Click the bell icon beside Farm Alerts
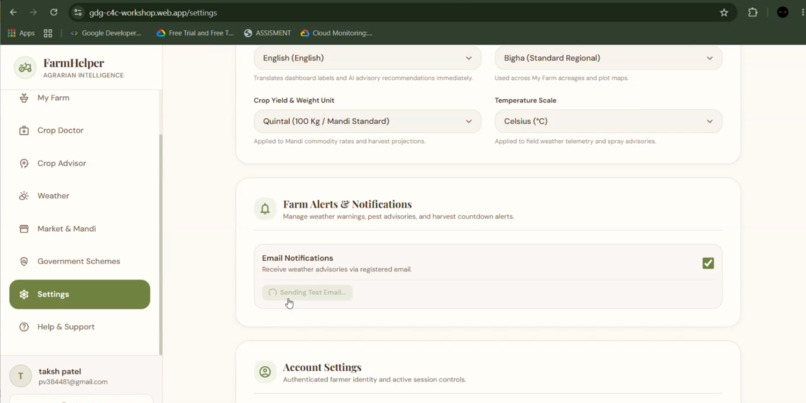Screen dimensions: 806x403 (265, 209)
